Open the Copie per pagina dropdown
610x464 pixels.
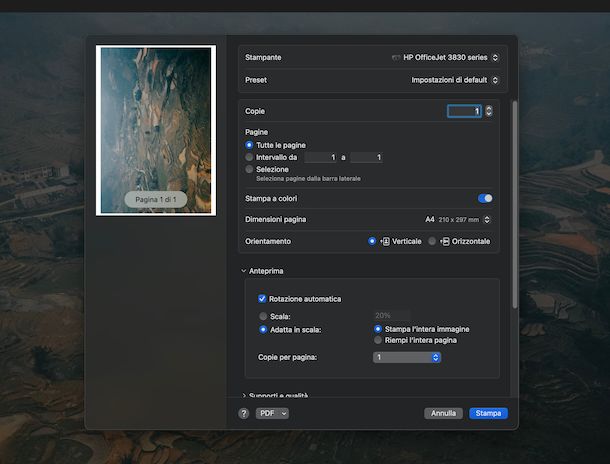click(x=407, y=357)
